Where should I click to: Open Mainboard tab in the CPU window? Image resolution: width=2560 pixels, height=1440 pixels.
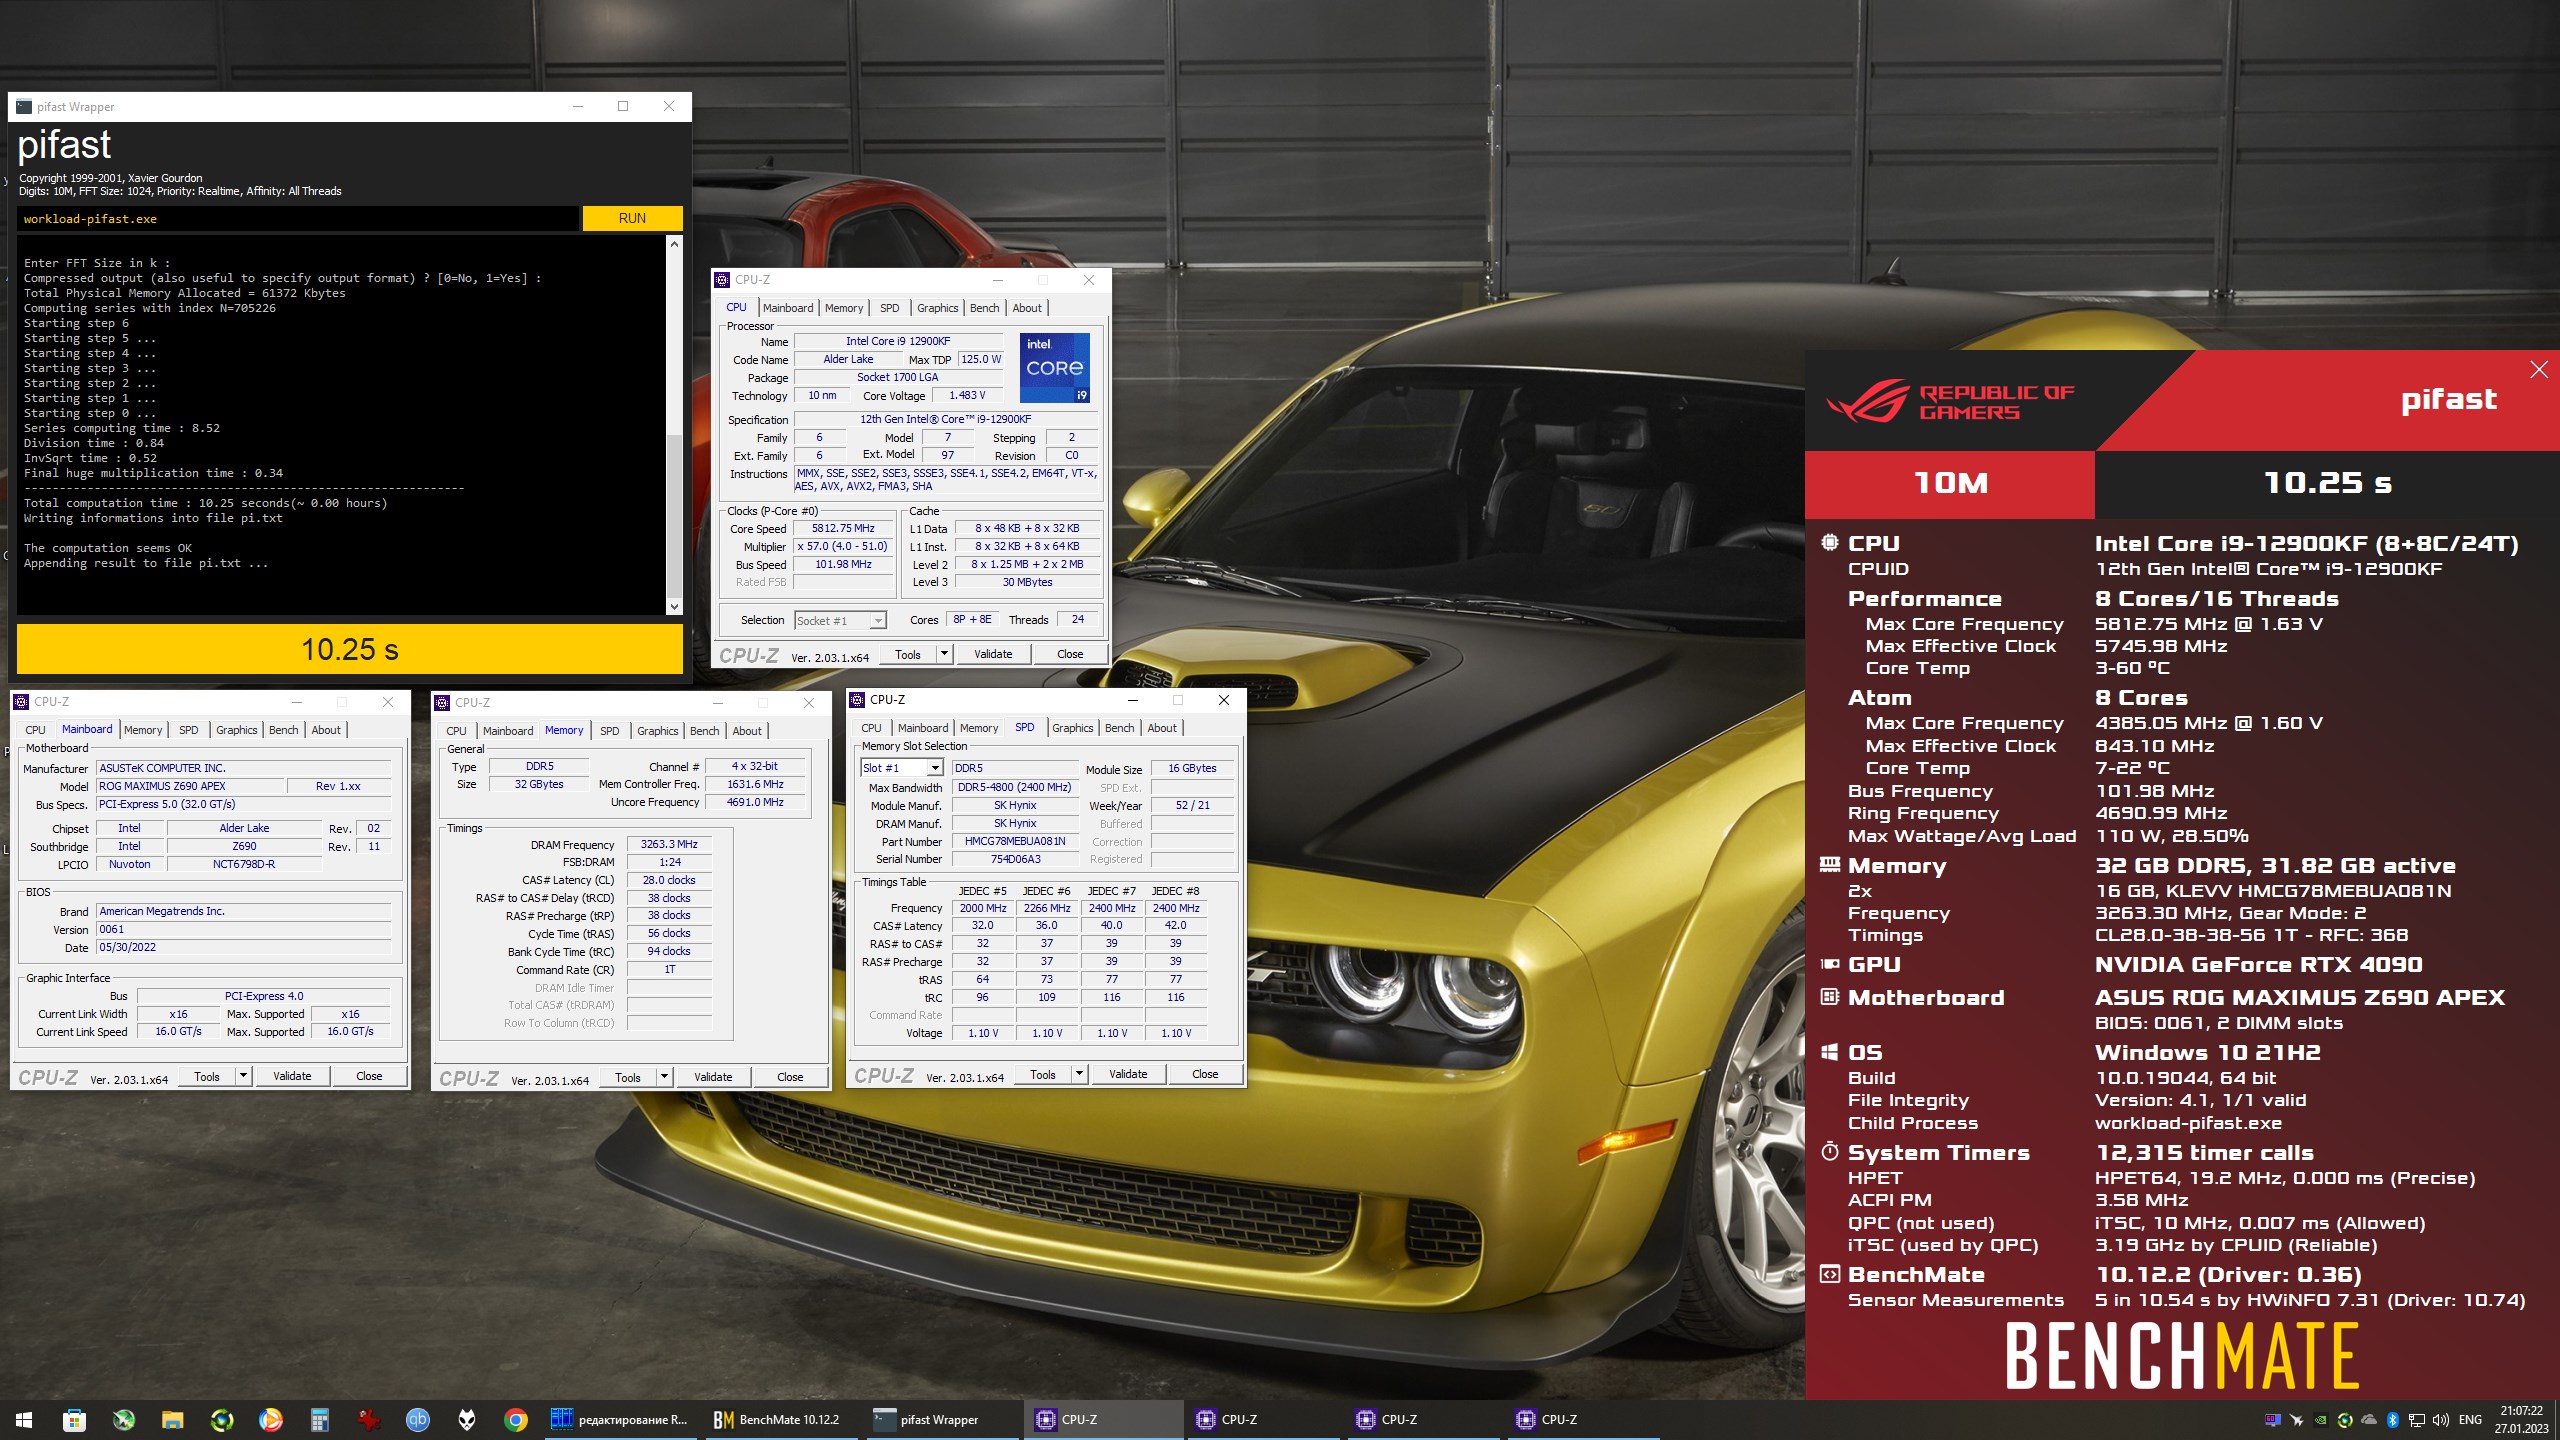pos(788,308)
